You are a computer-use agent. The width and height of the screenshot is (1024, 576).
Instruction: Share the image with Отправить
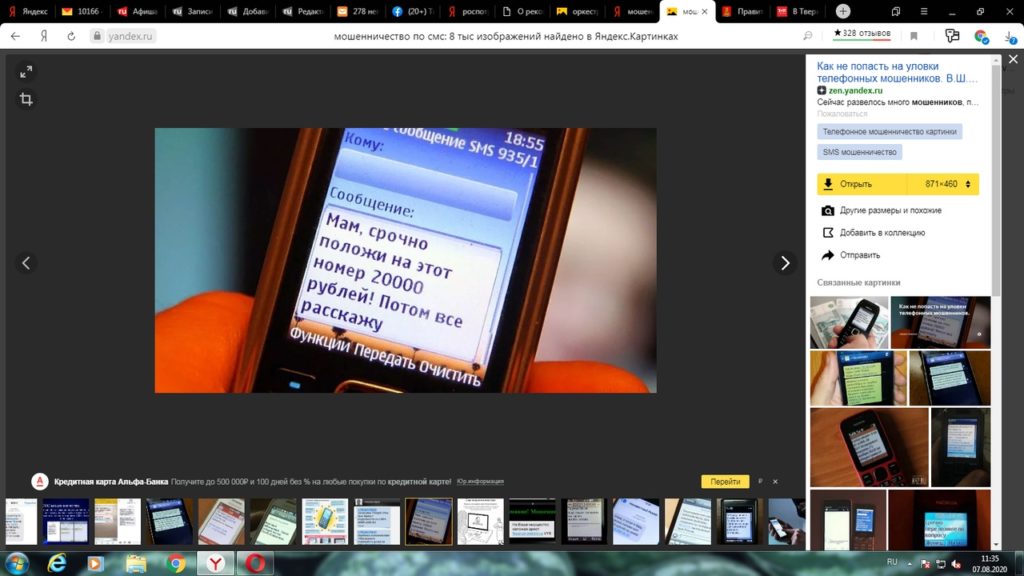[x=859, y=255]
